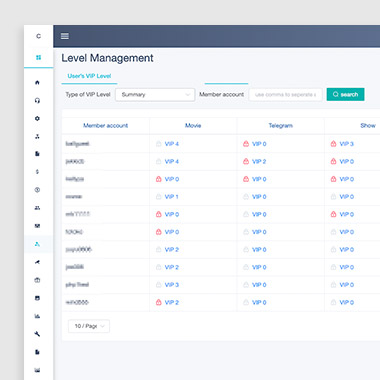
Task: Click the grey Movie lock in the second row
Action: (159, 161)
